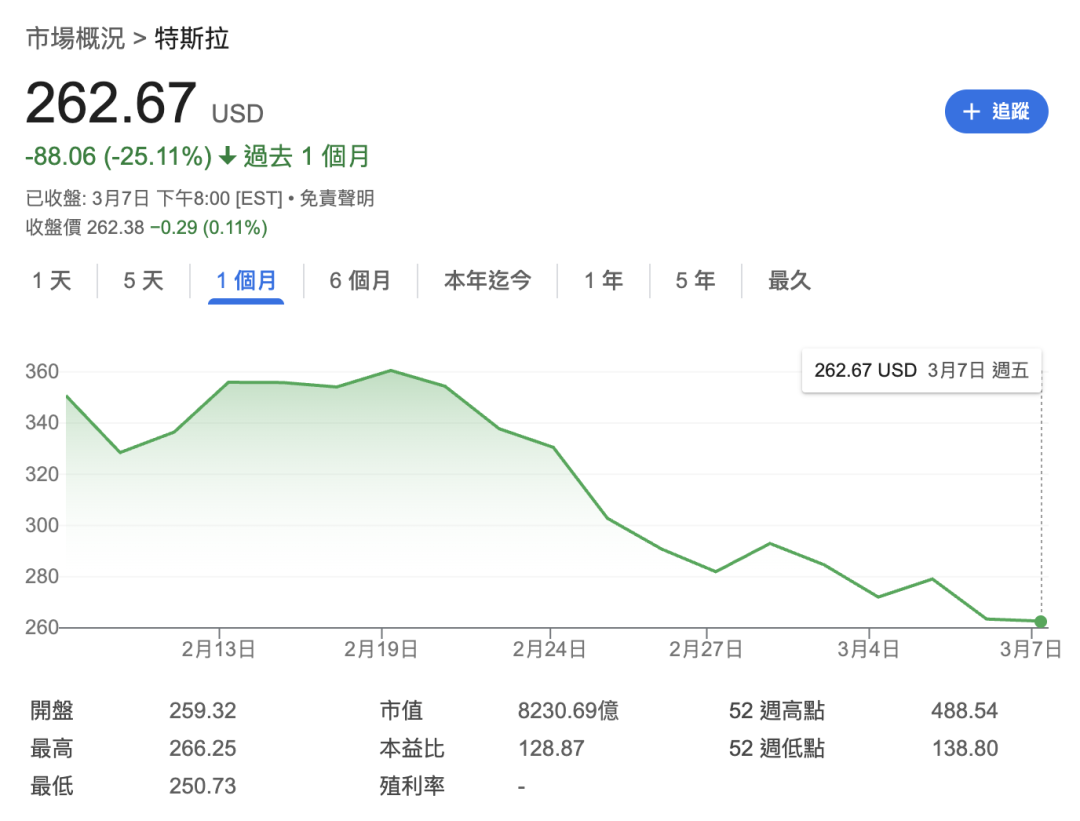Click the high price 266.25
1080x821 pixels.
point(202,748)
